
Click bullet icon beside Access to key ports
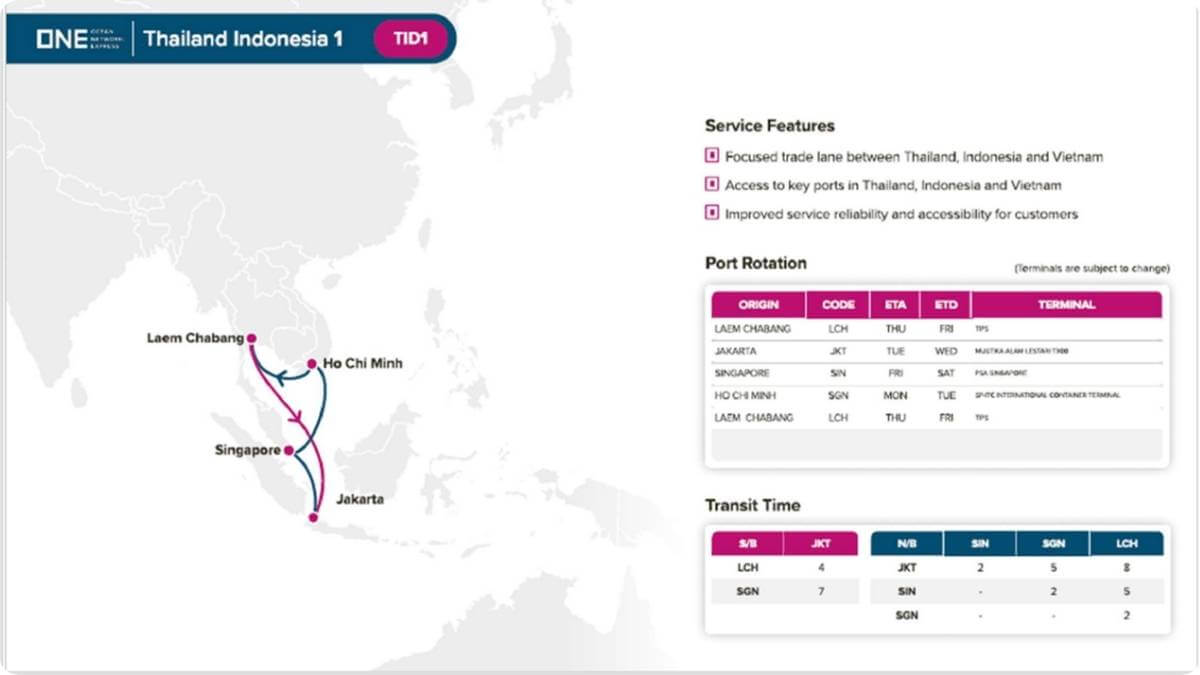coord(712,185)
